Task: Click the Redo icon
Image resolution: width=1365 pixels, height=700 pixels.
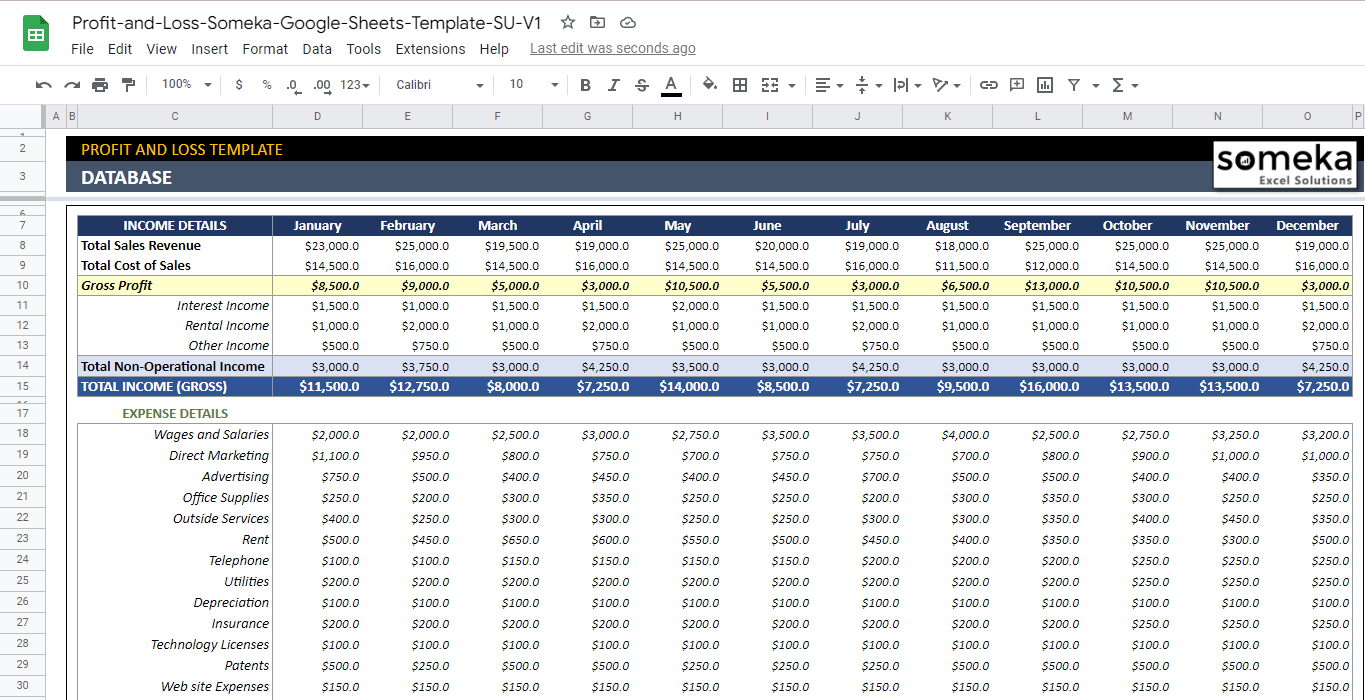Action: click(72, 85)
